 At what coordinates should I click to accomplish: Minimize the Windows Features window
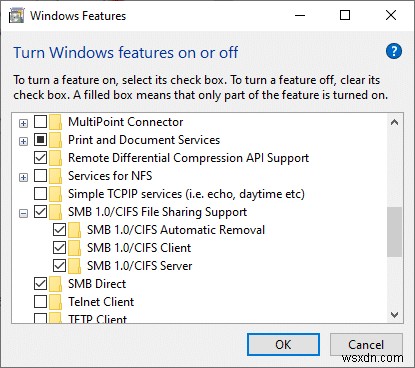pyautogui.click(x=300, y=15)
